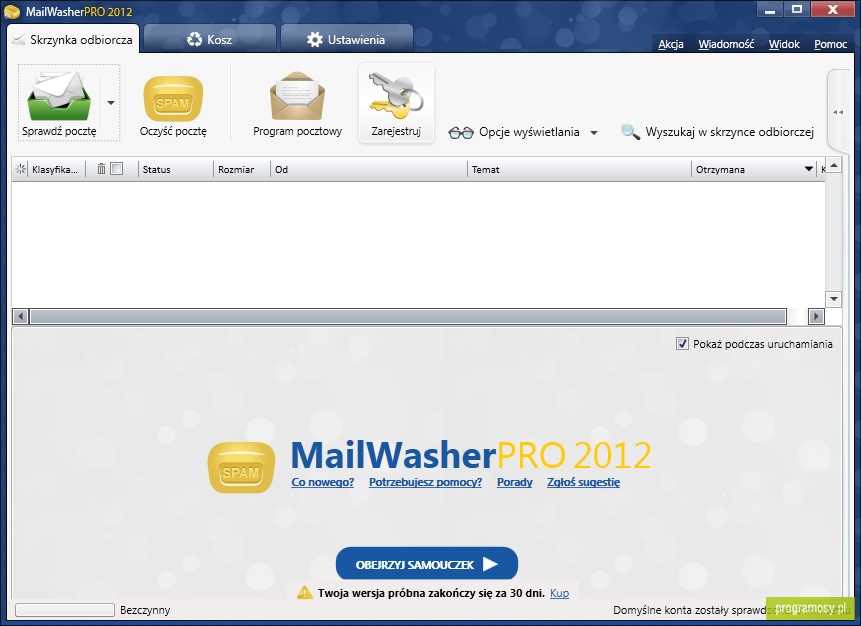Screen dimensions: 861x626
Task: Click the glasses icon for Opcje wyświetlania
Action: tap(461, 132)
